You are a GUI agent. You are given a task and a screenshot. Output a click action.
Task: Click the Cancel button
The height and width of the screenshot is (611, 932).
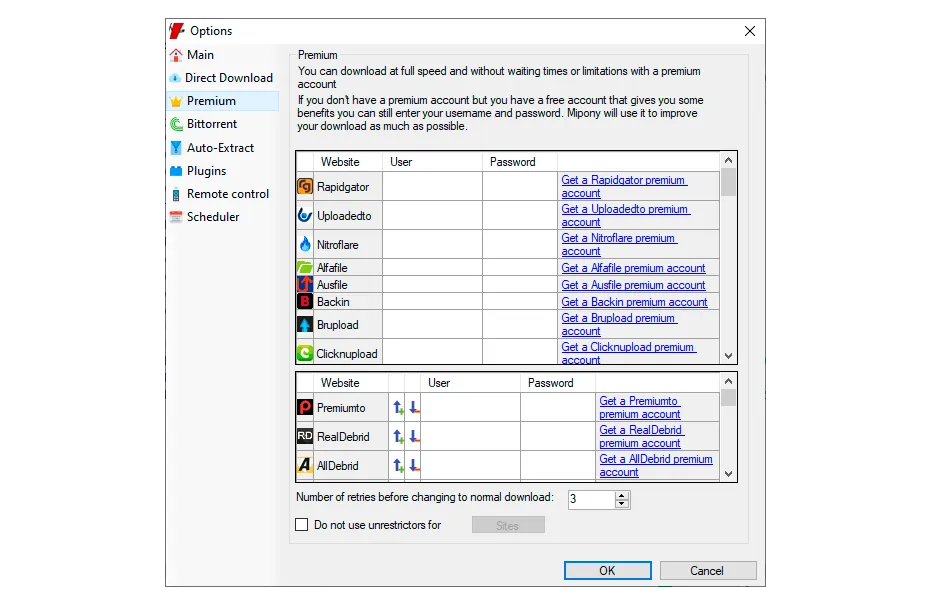pos(707,571)
